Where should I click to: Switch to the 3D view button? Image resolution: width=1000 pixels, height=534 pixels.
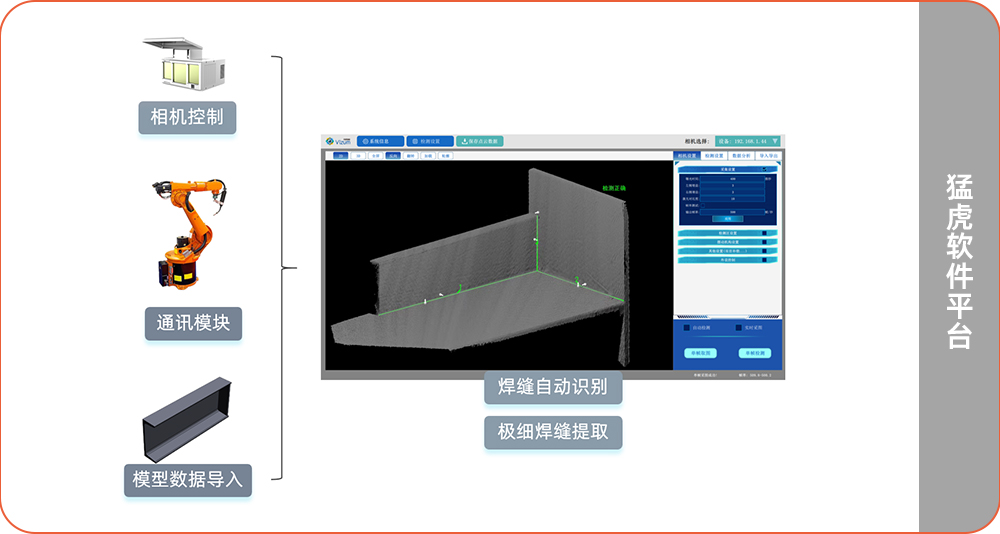(358, 156)
